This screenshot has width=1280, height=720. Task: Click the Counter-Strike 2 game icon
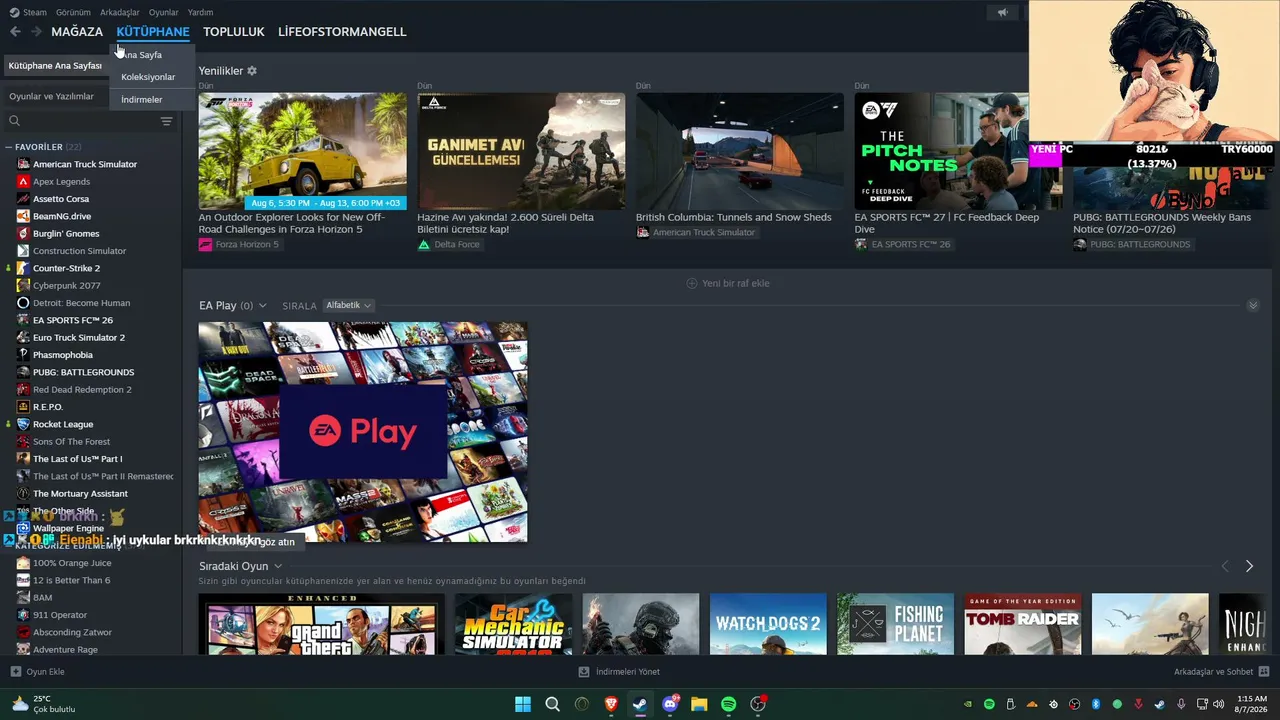point(23,268)
